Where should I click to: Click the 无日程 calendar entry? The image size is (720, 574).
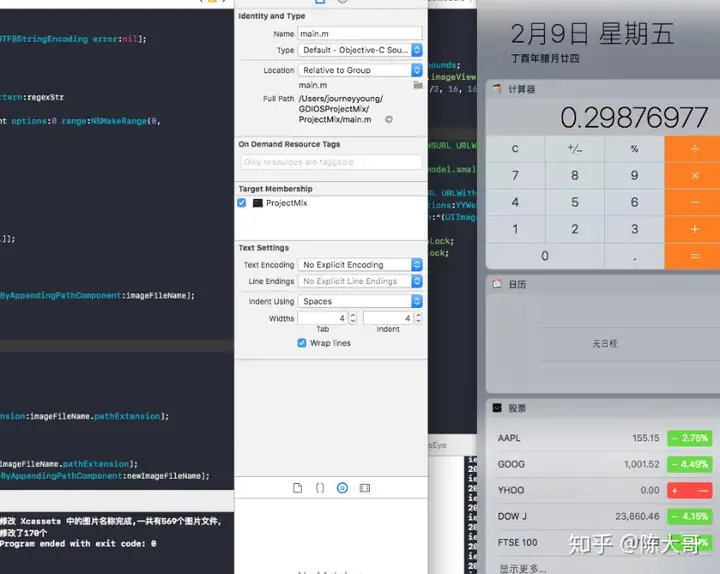click(x=604, y=343)
